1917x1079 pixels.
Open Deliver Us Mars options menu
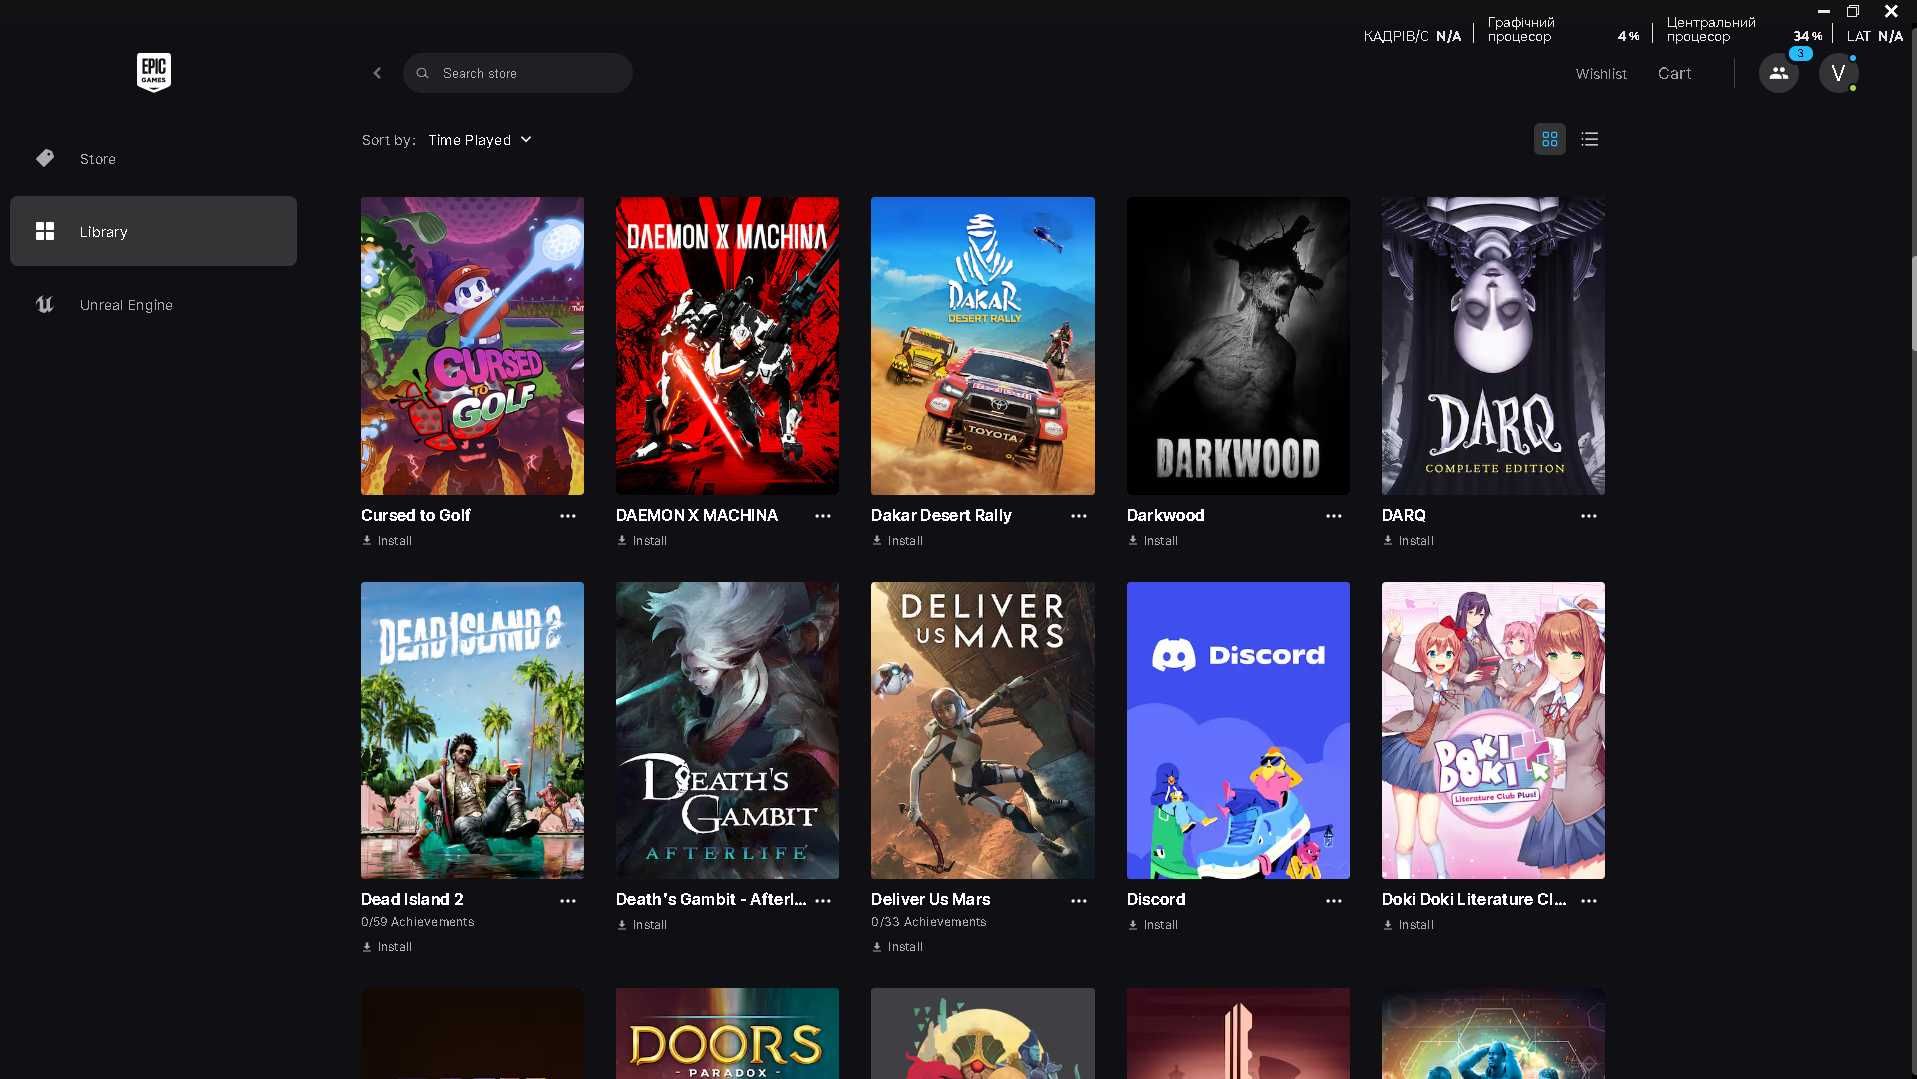point(1079,901)
